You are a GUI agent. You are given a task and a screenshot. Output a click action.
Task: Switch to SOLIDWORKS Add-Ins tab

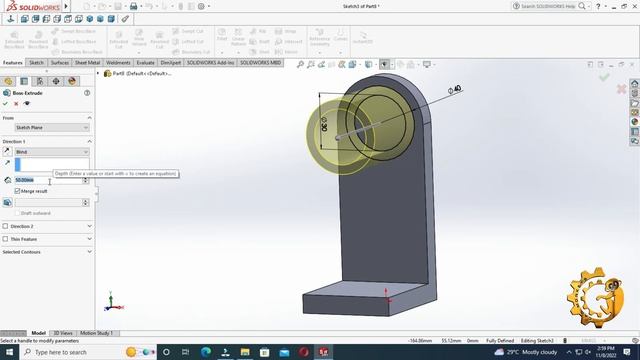tap(210, 62)
